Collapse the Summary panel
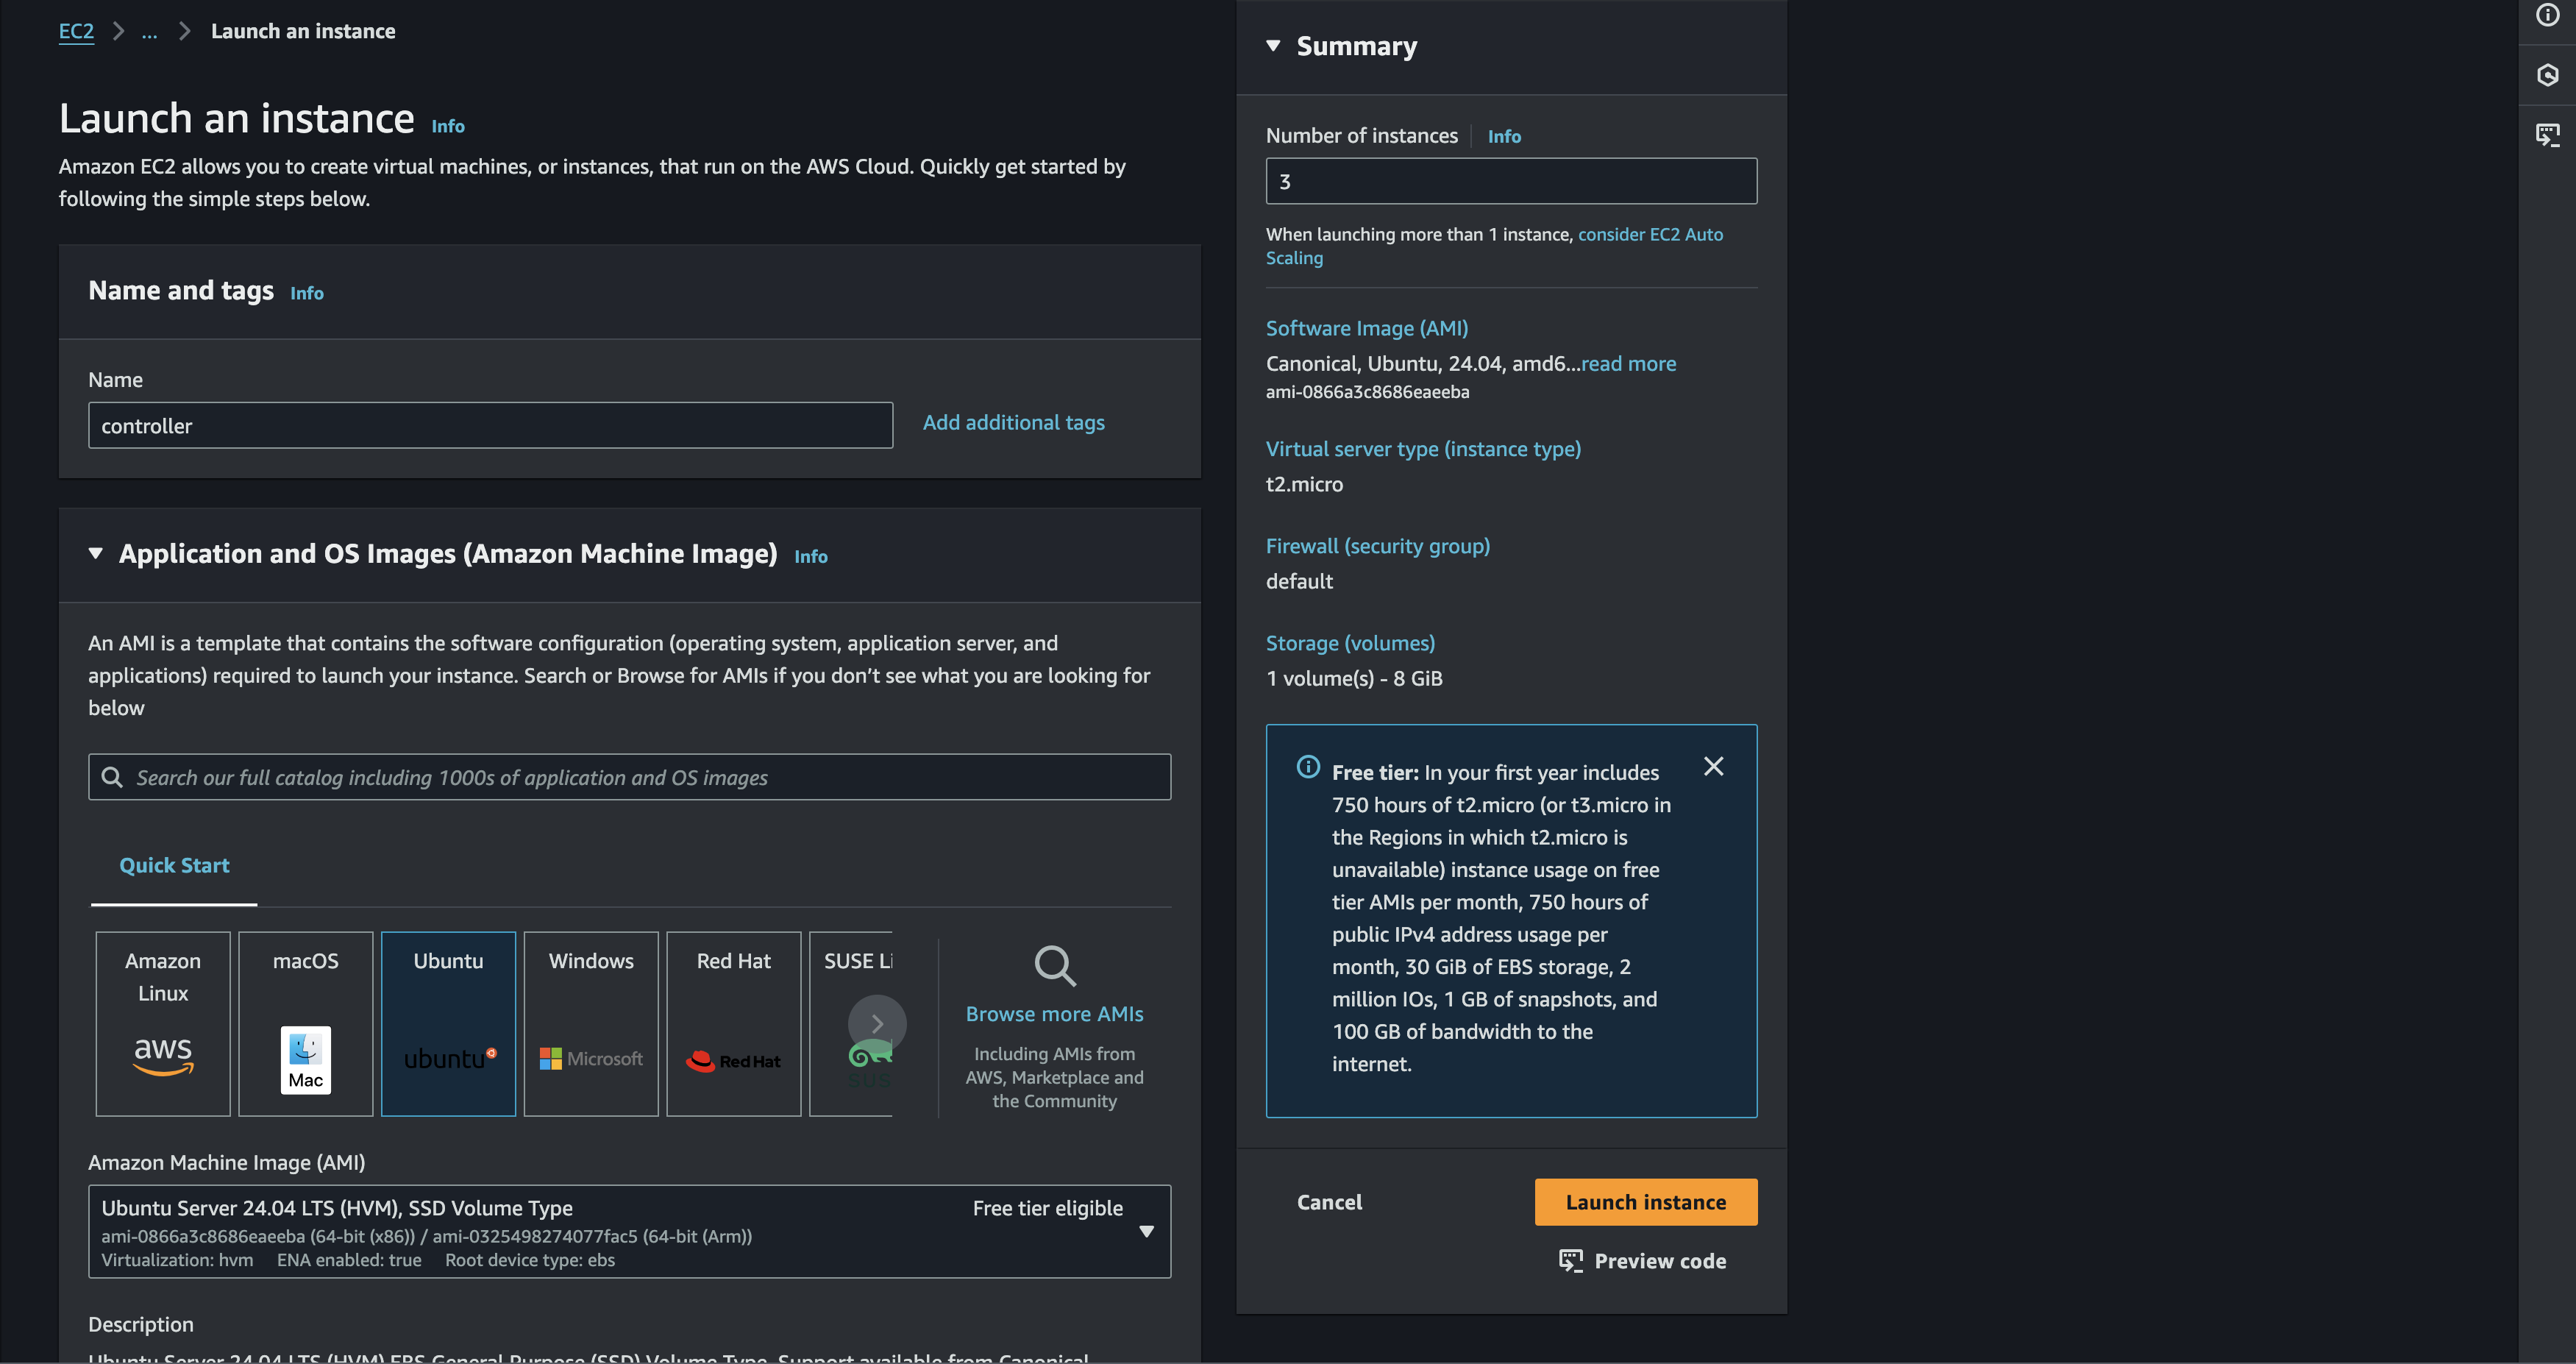Image resolution: width=2576 pixels, height=1364 pixels. point(1273,46)
